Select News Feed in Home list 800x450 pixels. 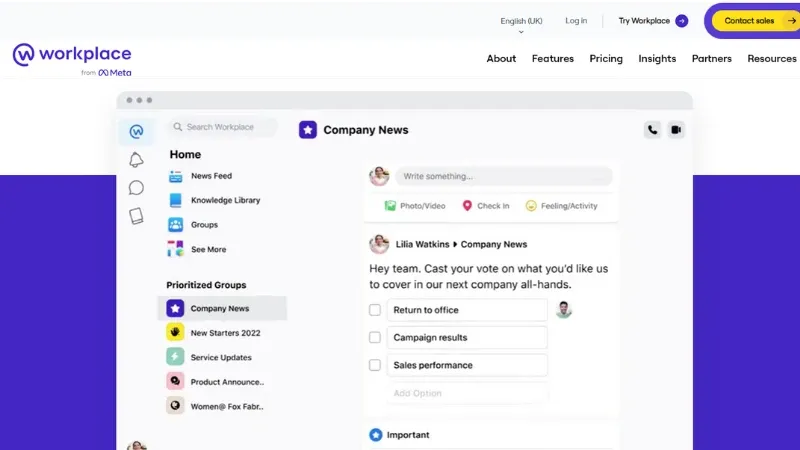(211, 176)
